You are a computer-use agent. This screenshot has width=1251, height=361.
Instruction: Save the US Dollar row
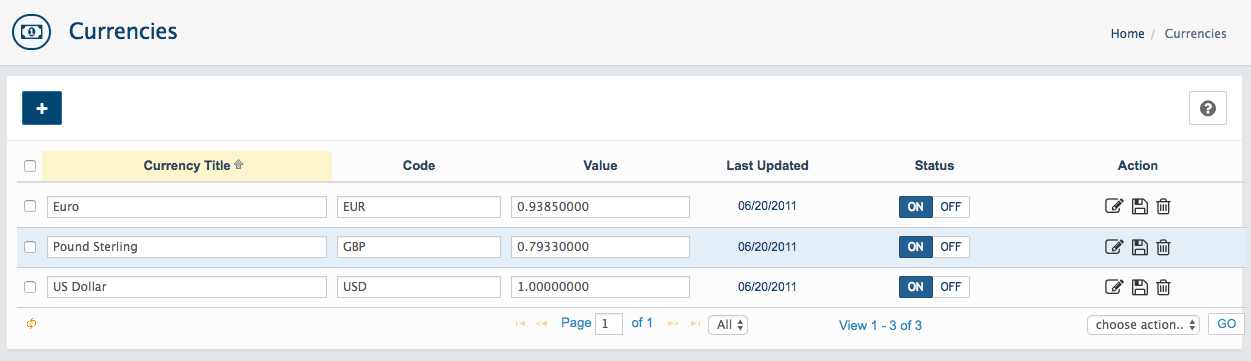click(x=1139, y=287)
